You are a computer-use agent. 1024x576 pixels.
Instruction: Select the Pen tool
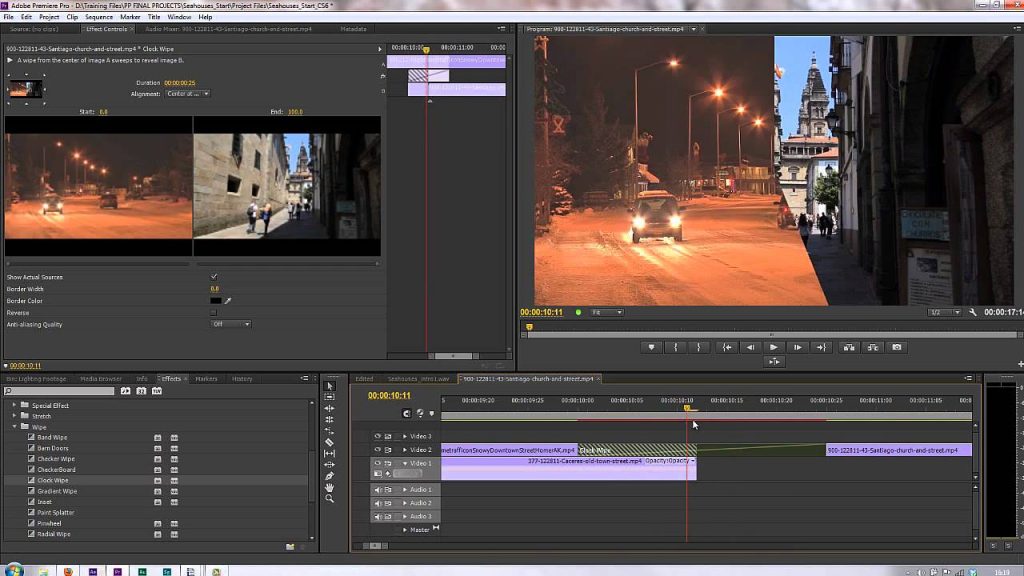click(x=330, y=476)
